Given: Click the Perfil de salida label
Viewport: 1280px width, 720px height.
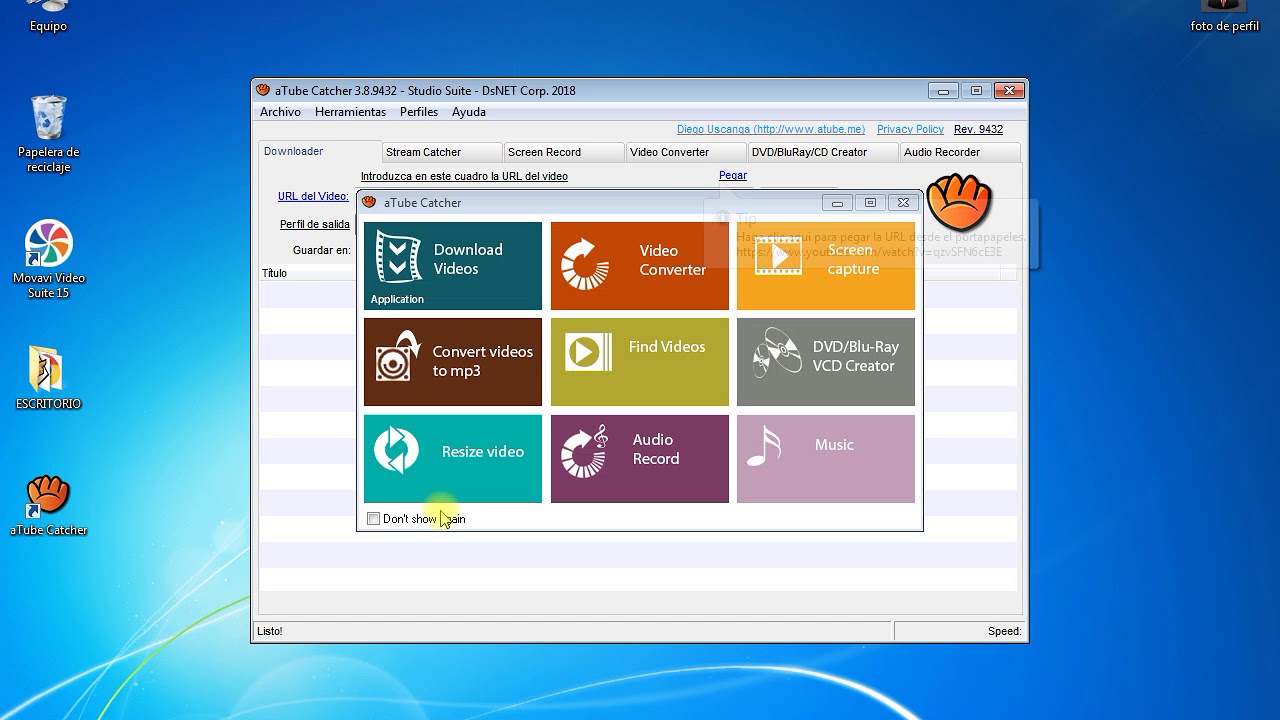Looking at the screenshot, I should click(315, 224).
